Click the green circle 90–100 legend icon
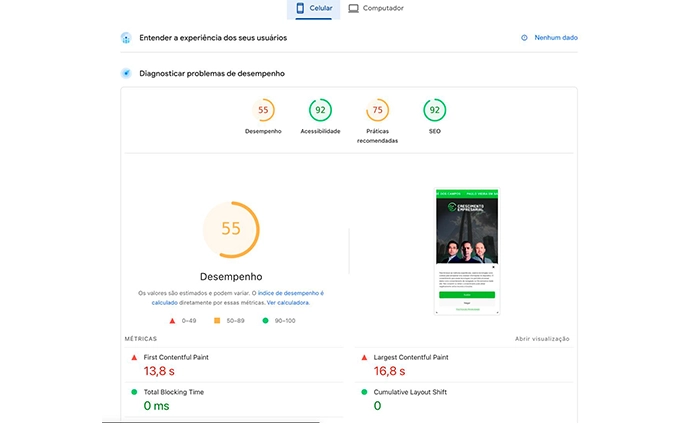 point(265,321)
